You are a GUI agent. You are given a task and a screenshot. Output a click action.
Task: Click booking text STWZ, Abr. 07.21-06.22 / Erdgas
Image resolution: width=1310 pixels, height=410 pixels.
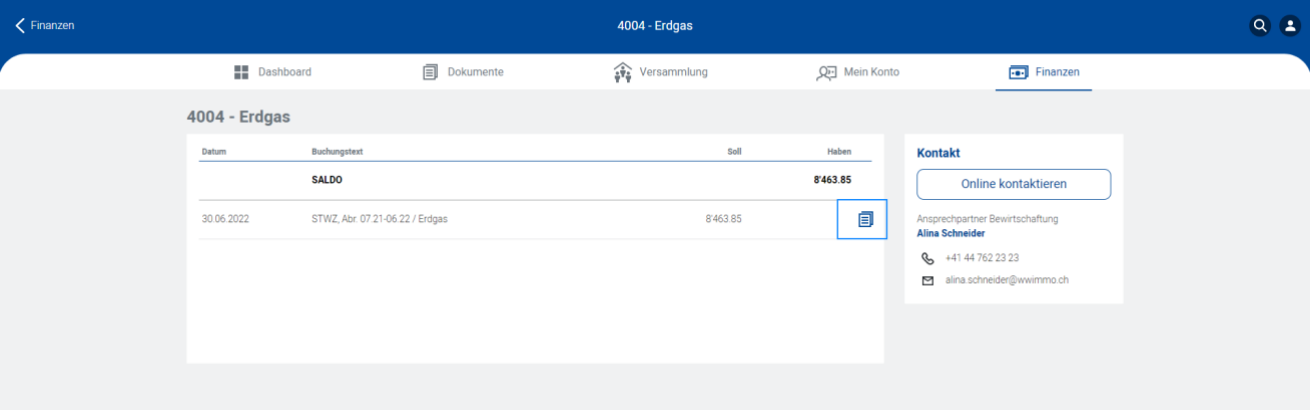click(x=379, y=219)
